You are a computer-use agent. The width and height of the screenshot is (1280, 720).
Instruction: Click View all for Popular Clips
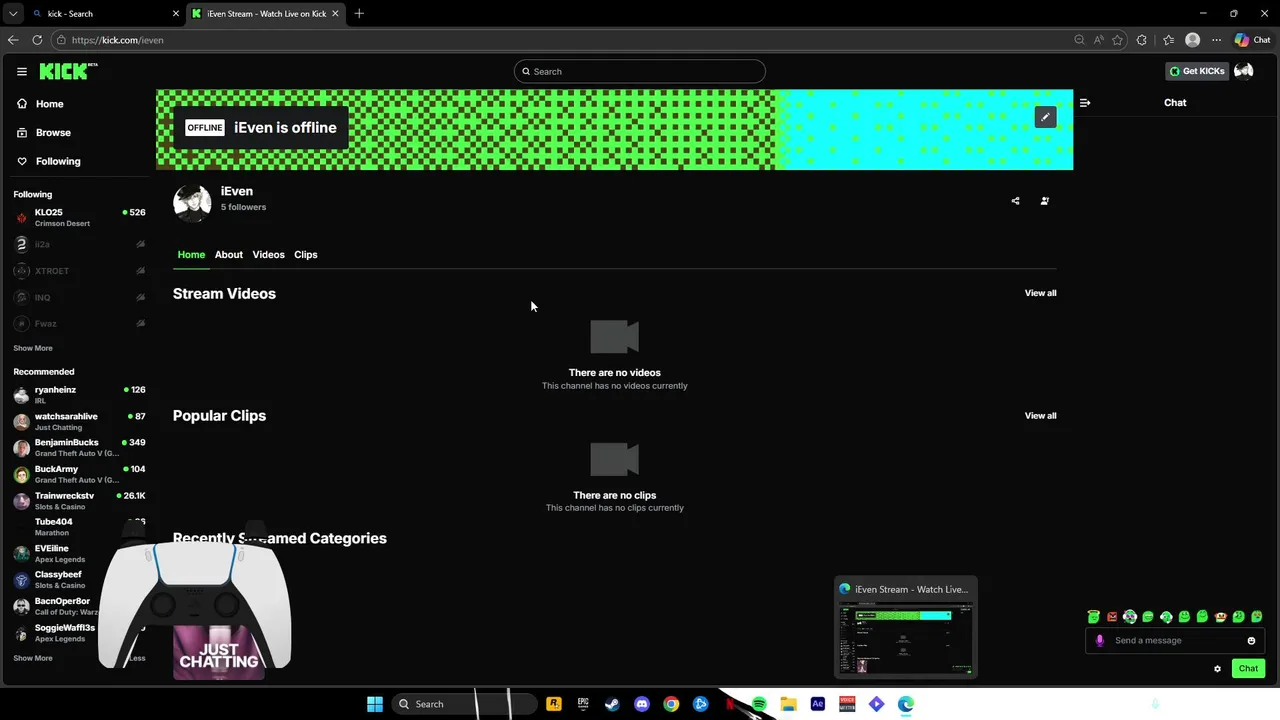point(1040,416)
